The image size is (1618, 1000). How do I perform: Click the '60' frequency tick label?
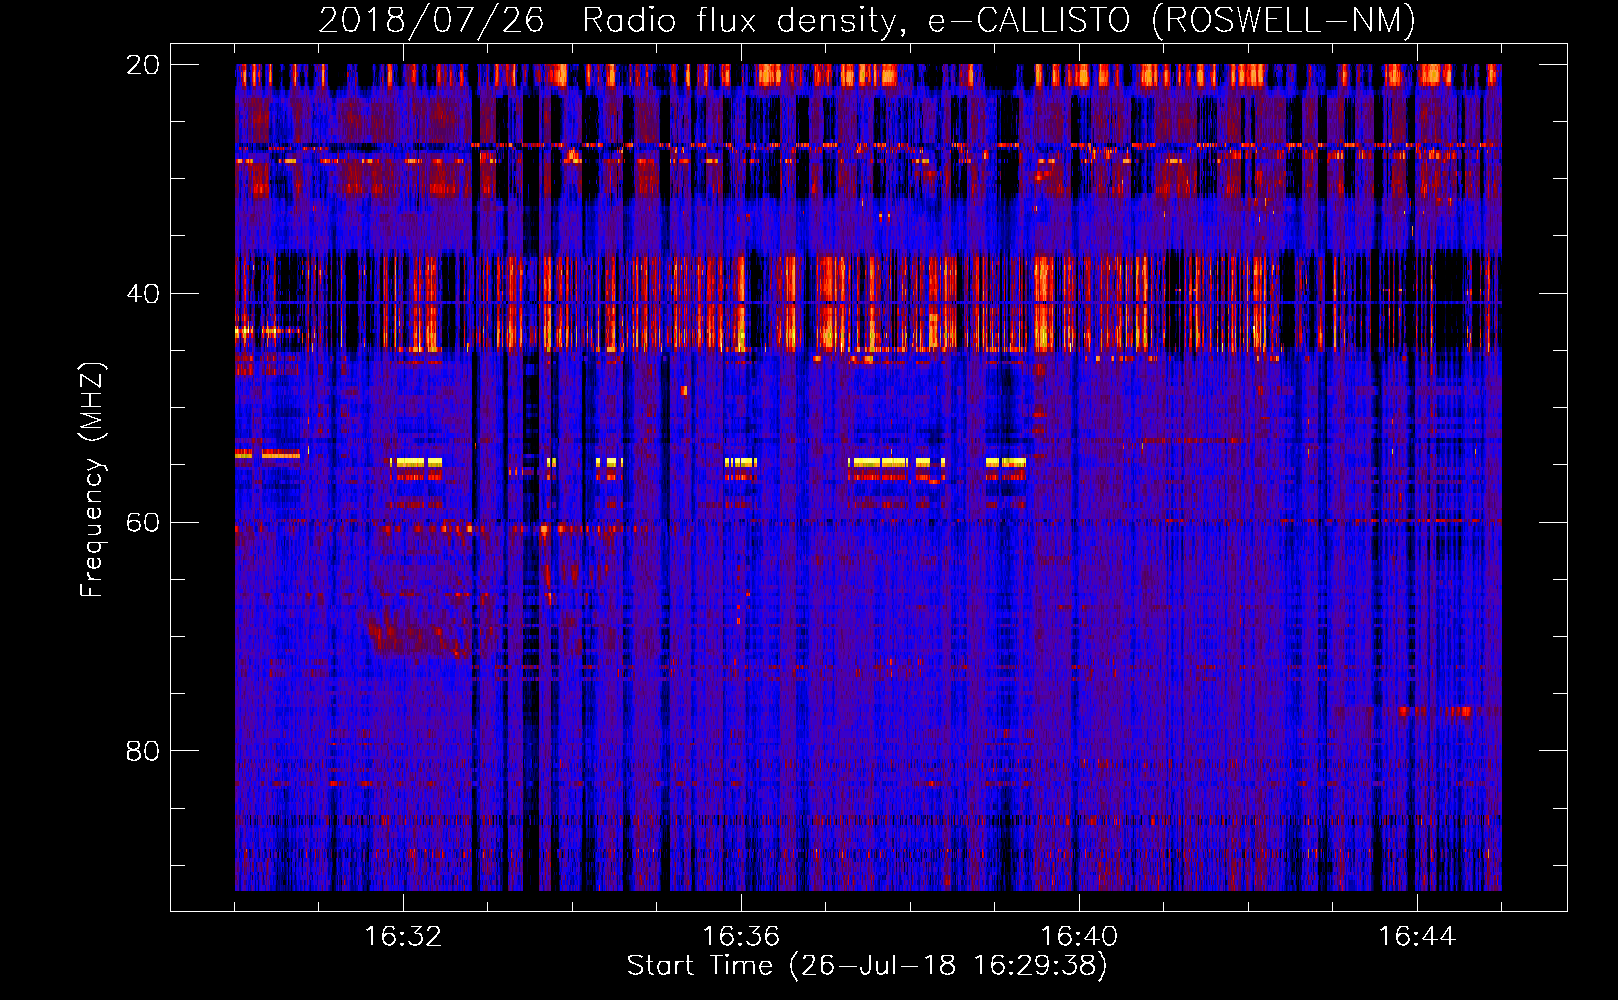coord(143,523)
